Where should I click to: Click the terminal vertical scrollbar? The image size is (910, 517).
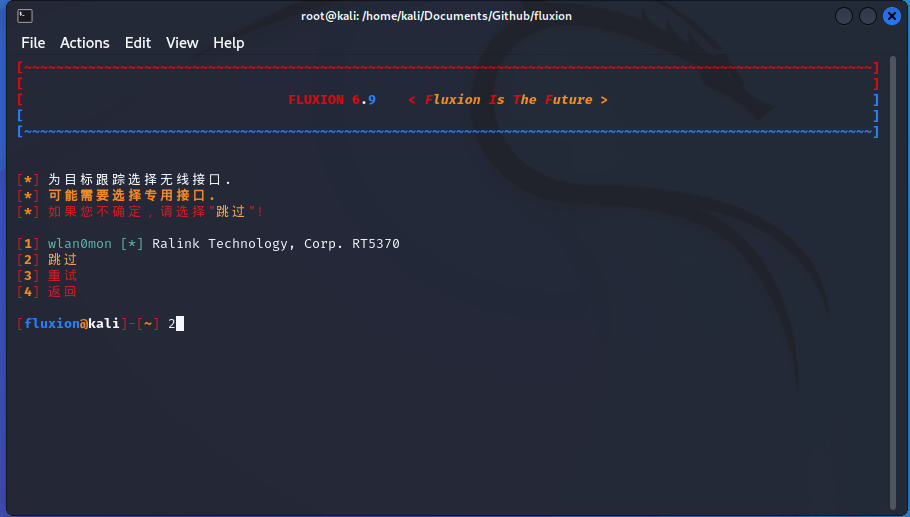(893, 283)
